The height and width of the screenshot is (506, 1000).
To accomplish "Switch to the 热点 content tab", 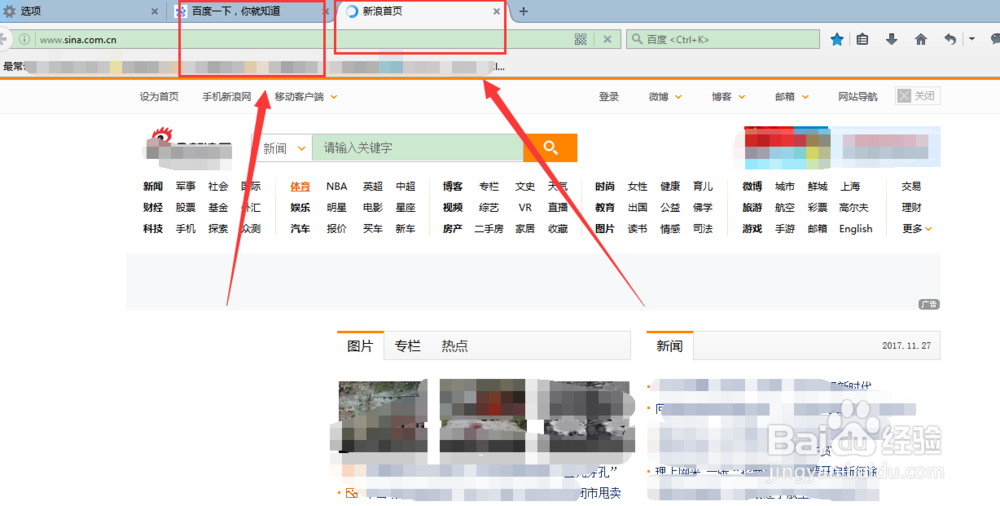I will pyautogui.click(x=455, y=346).
